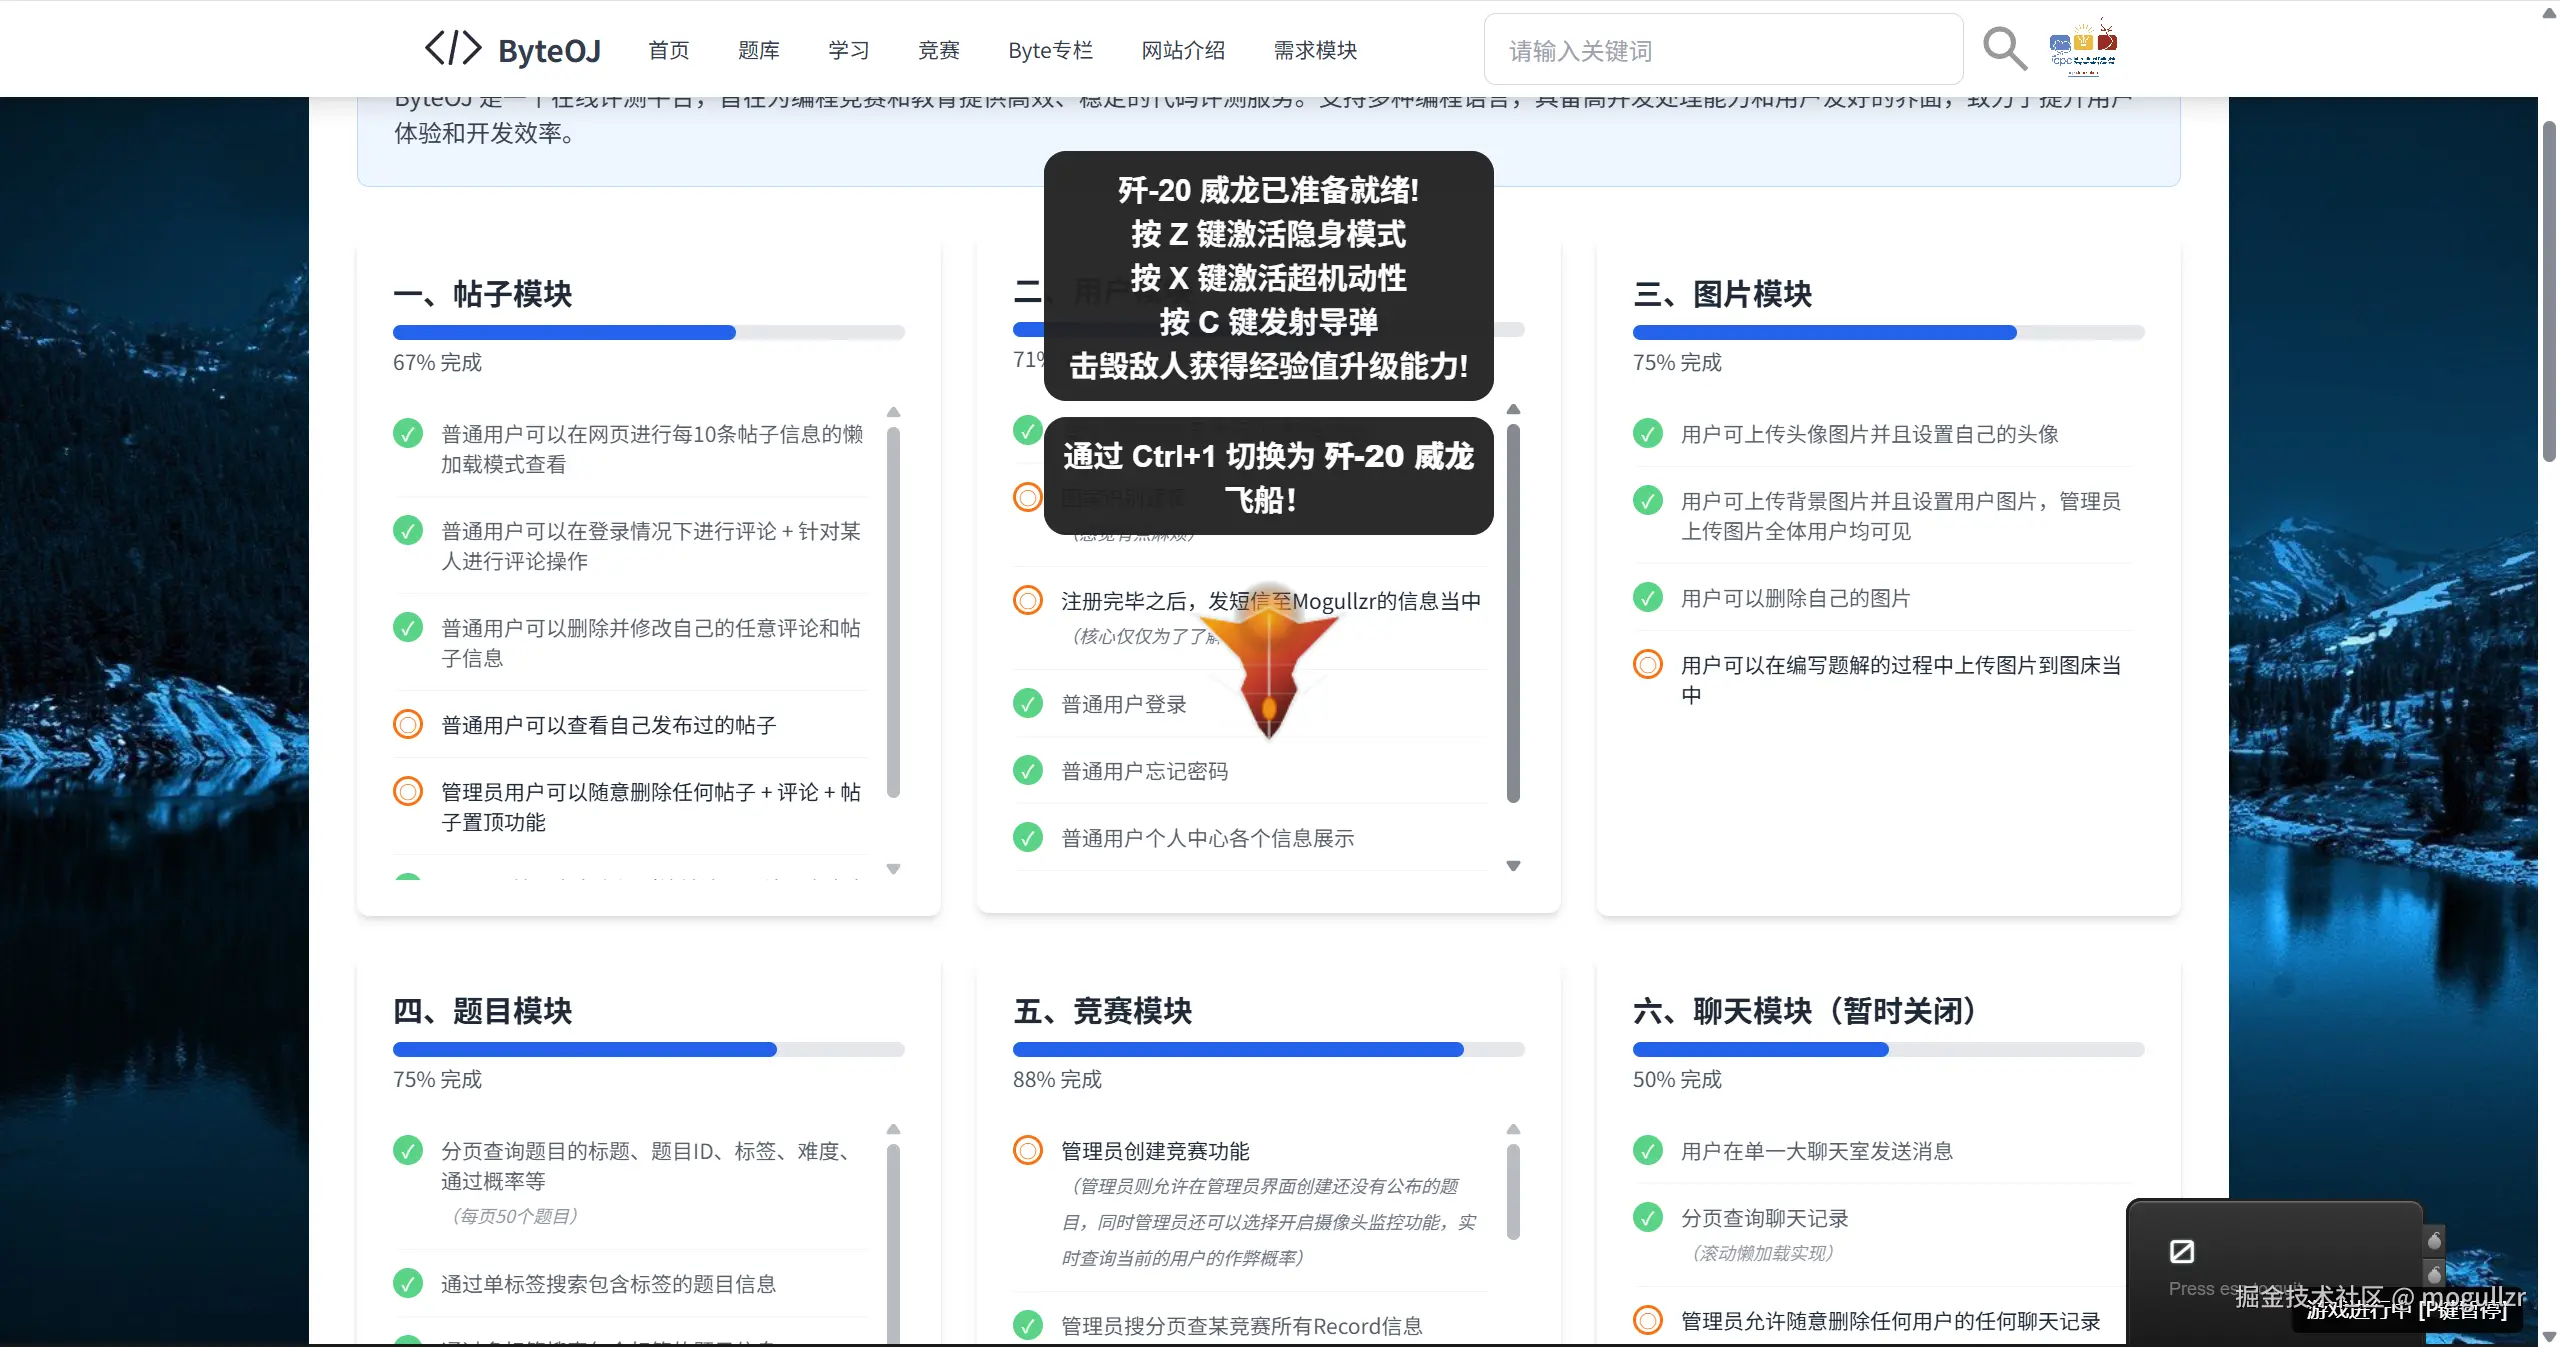2560x1347 pixels.
Task: Open the 网站介绍 page link
Action: (1183, 50)
